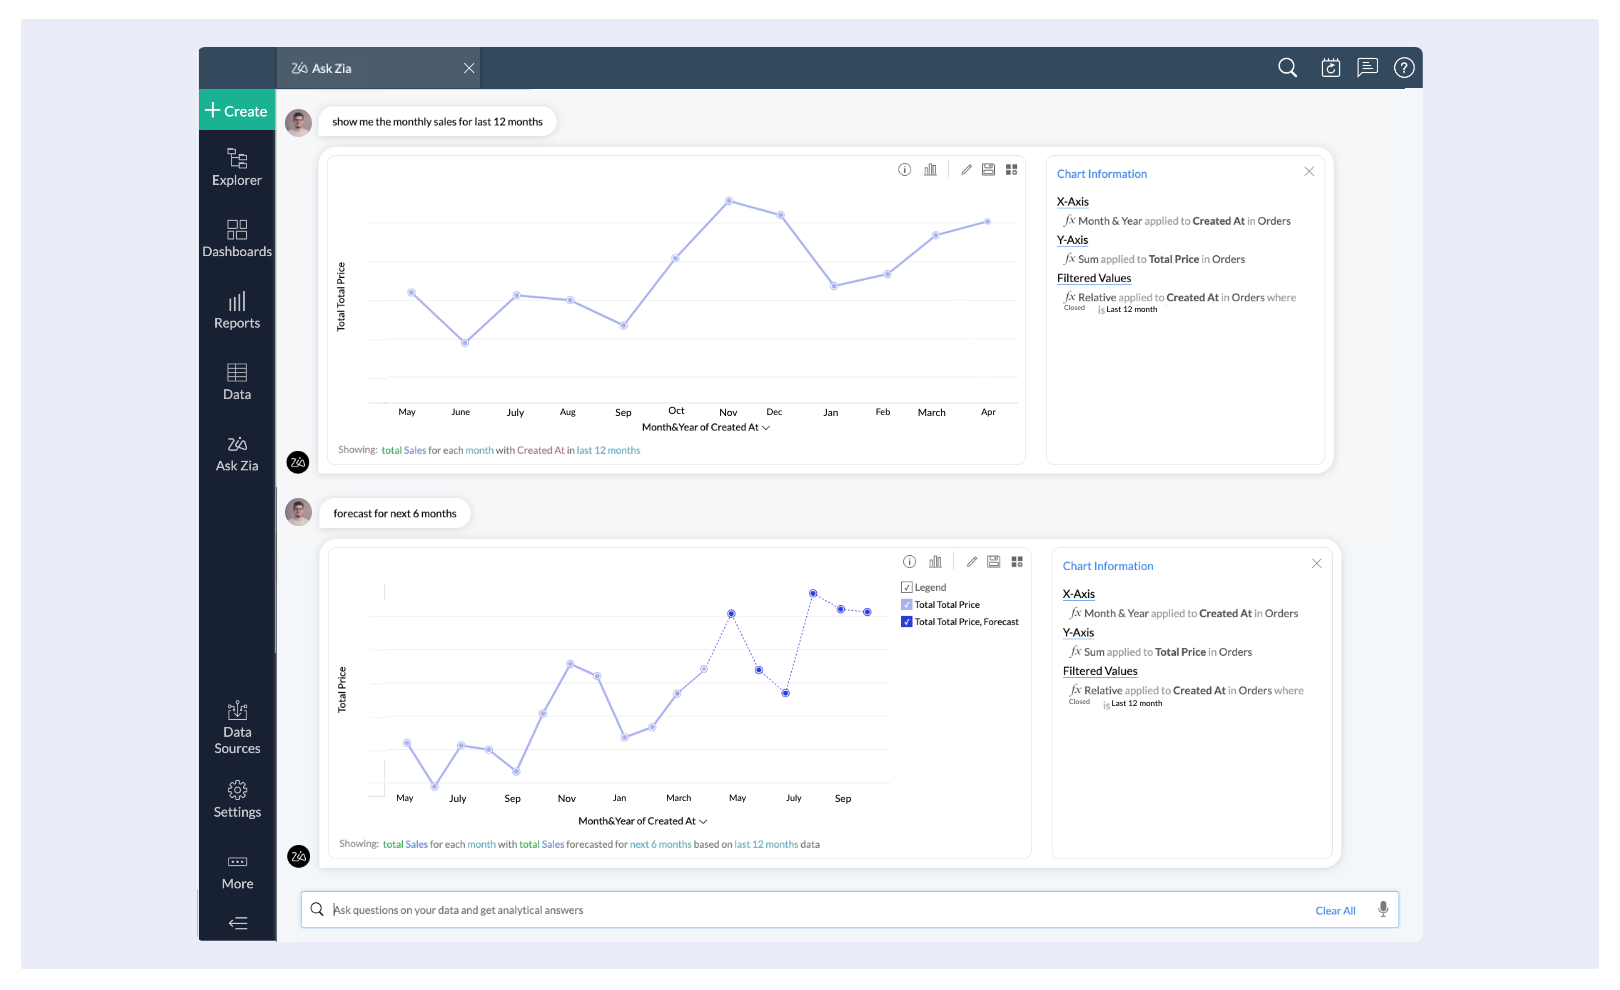Screen dimensions: 1620x990
Task: Activate the microphone voice input
Action: [x=1383, y=909]
